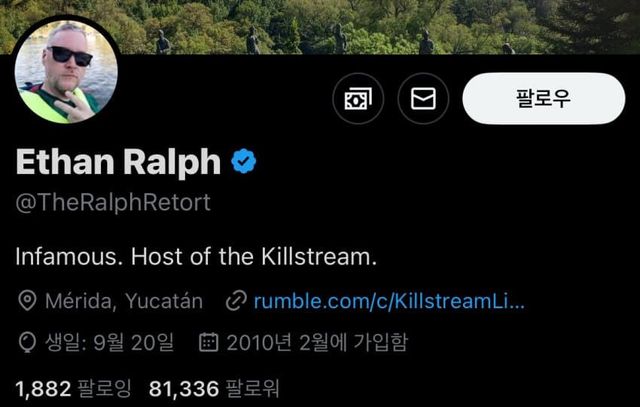This screenshot has width=640, height=407.
Task: Click the location pin icon
Action: click(27, 301)
